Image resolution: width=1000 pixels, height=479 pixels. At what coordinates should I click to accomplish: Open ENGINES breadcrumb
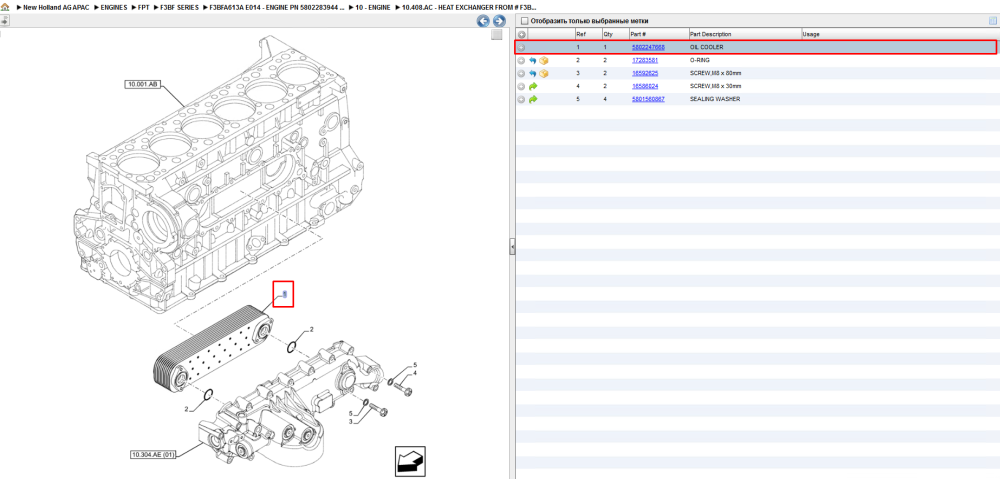coord(114,7)
